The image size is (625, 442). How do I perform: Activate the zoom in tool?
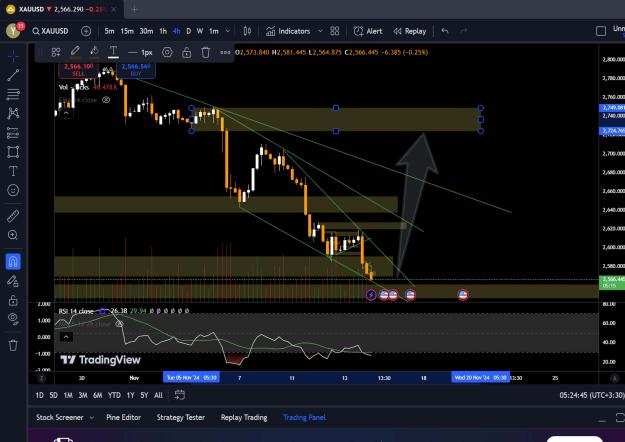(13, 235)
